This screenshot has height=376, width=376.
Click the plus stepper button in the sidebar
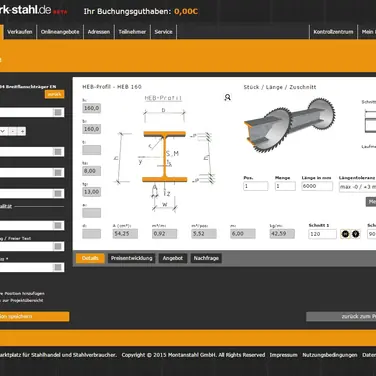coord(22,131)
